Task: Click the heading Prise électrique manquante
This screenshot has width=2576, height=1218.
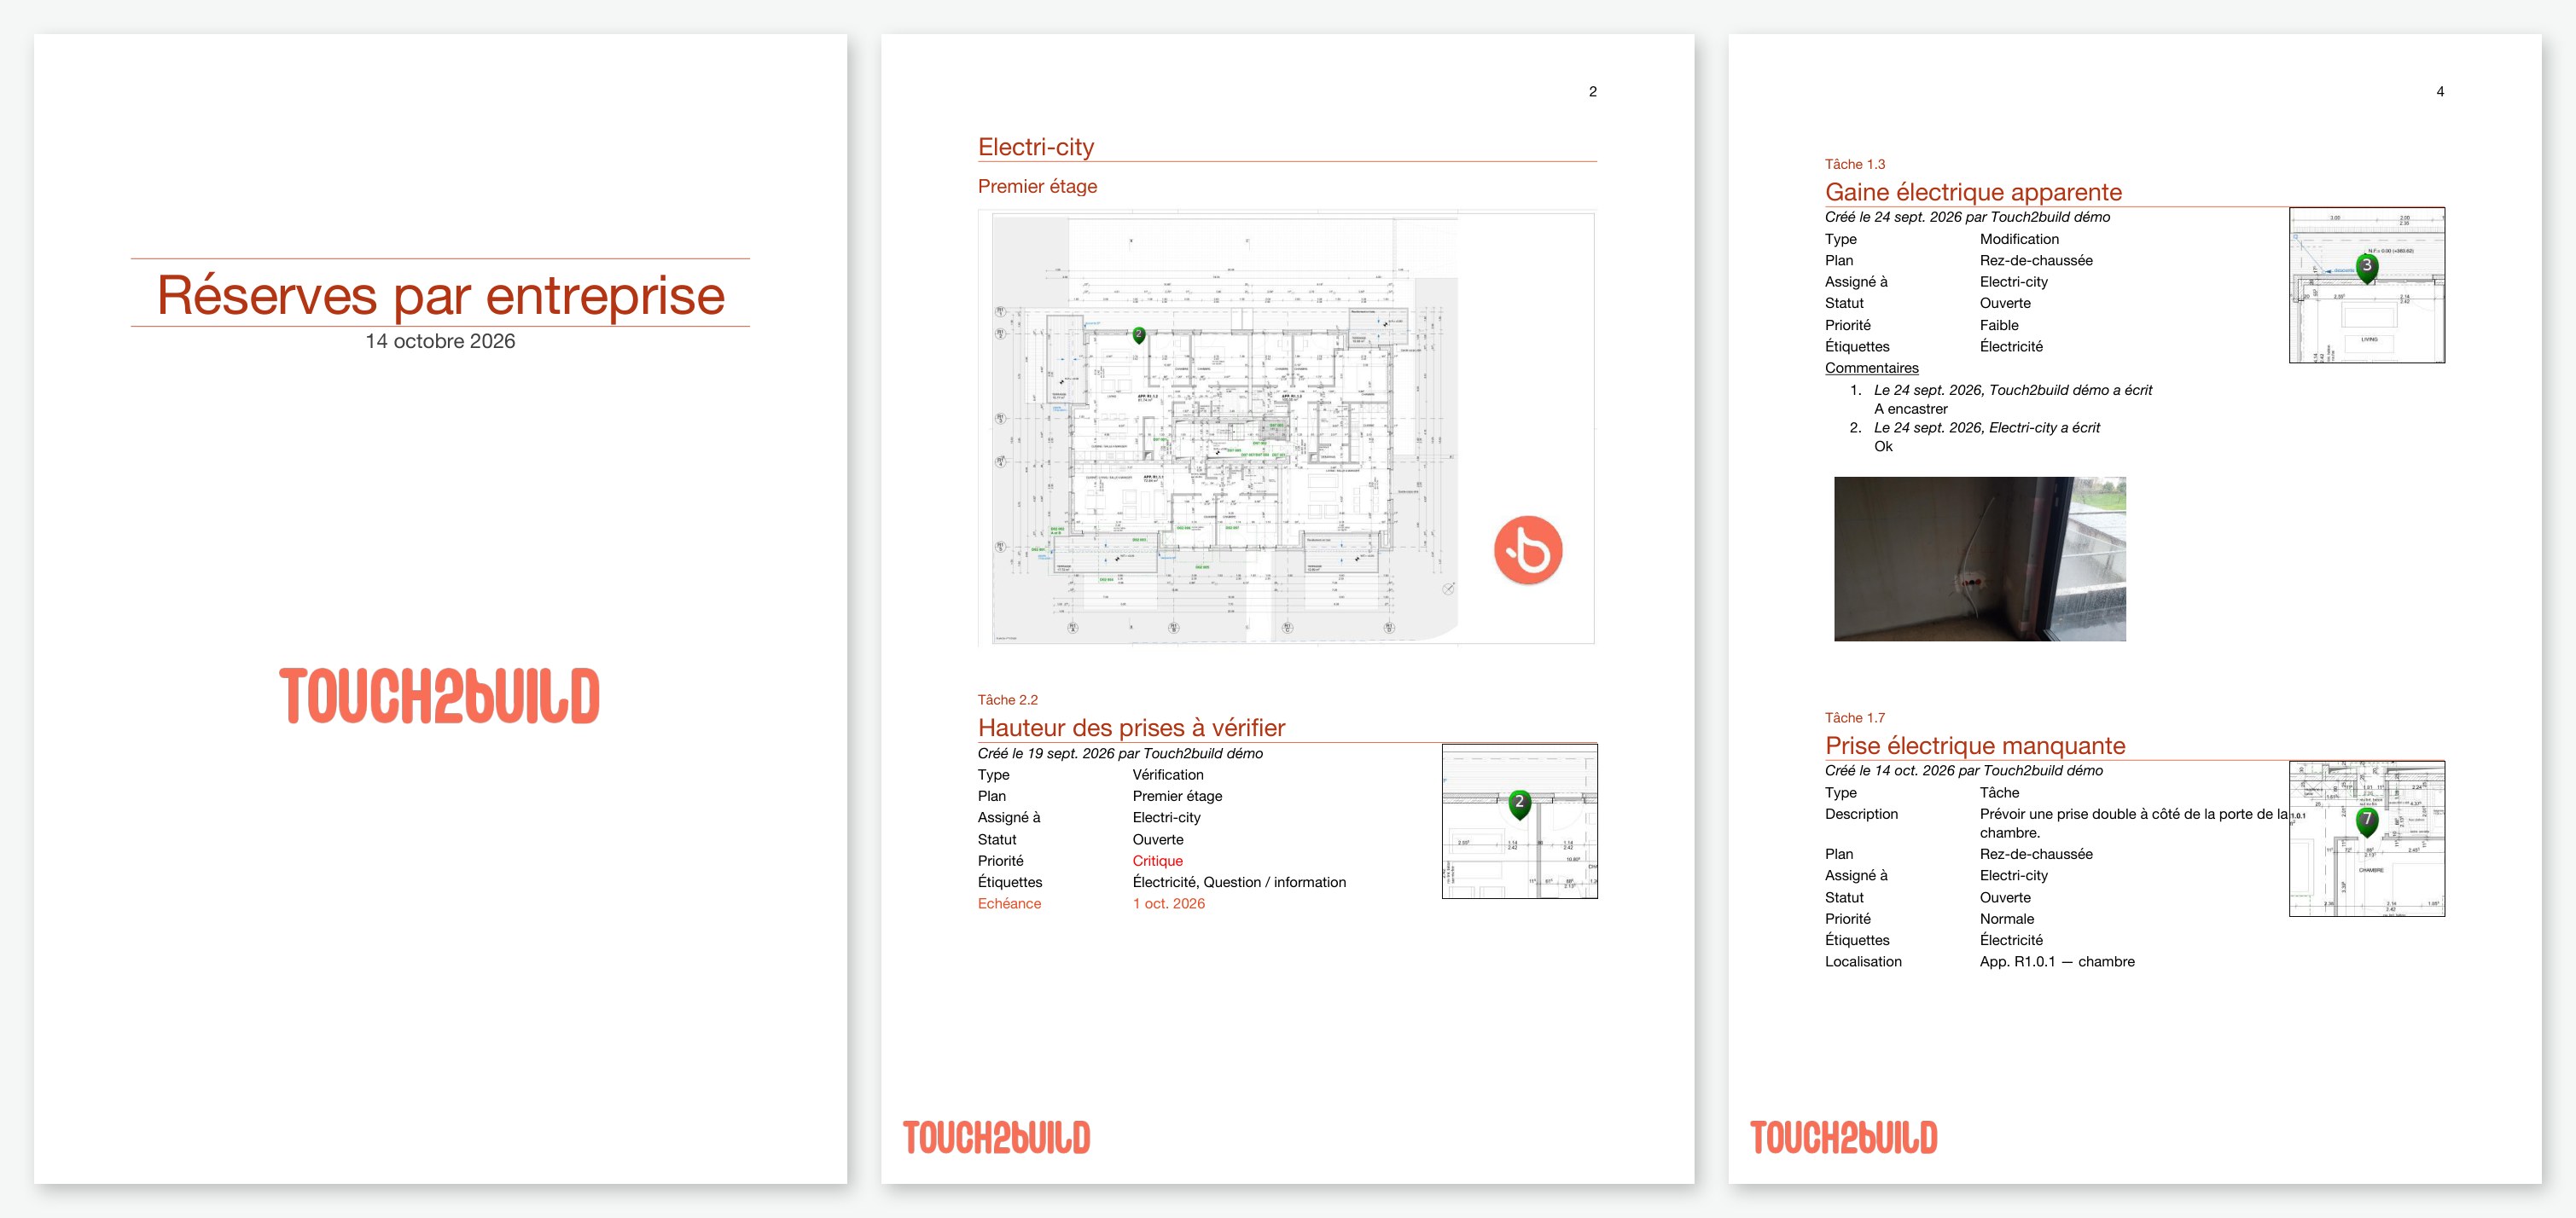Action: (1975, 745)
